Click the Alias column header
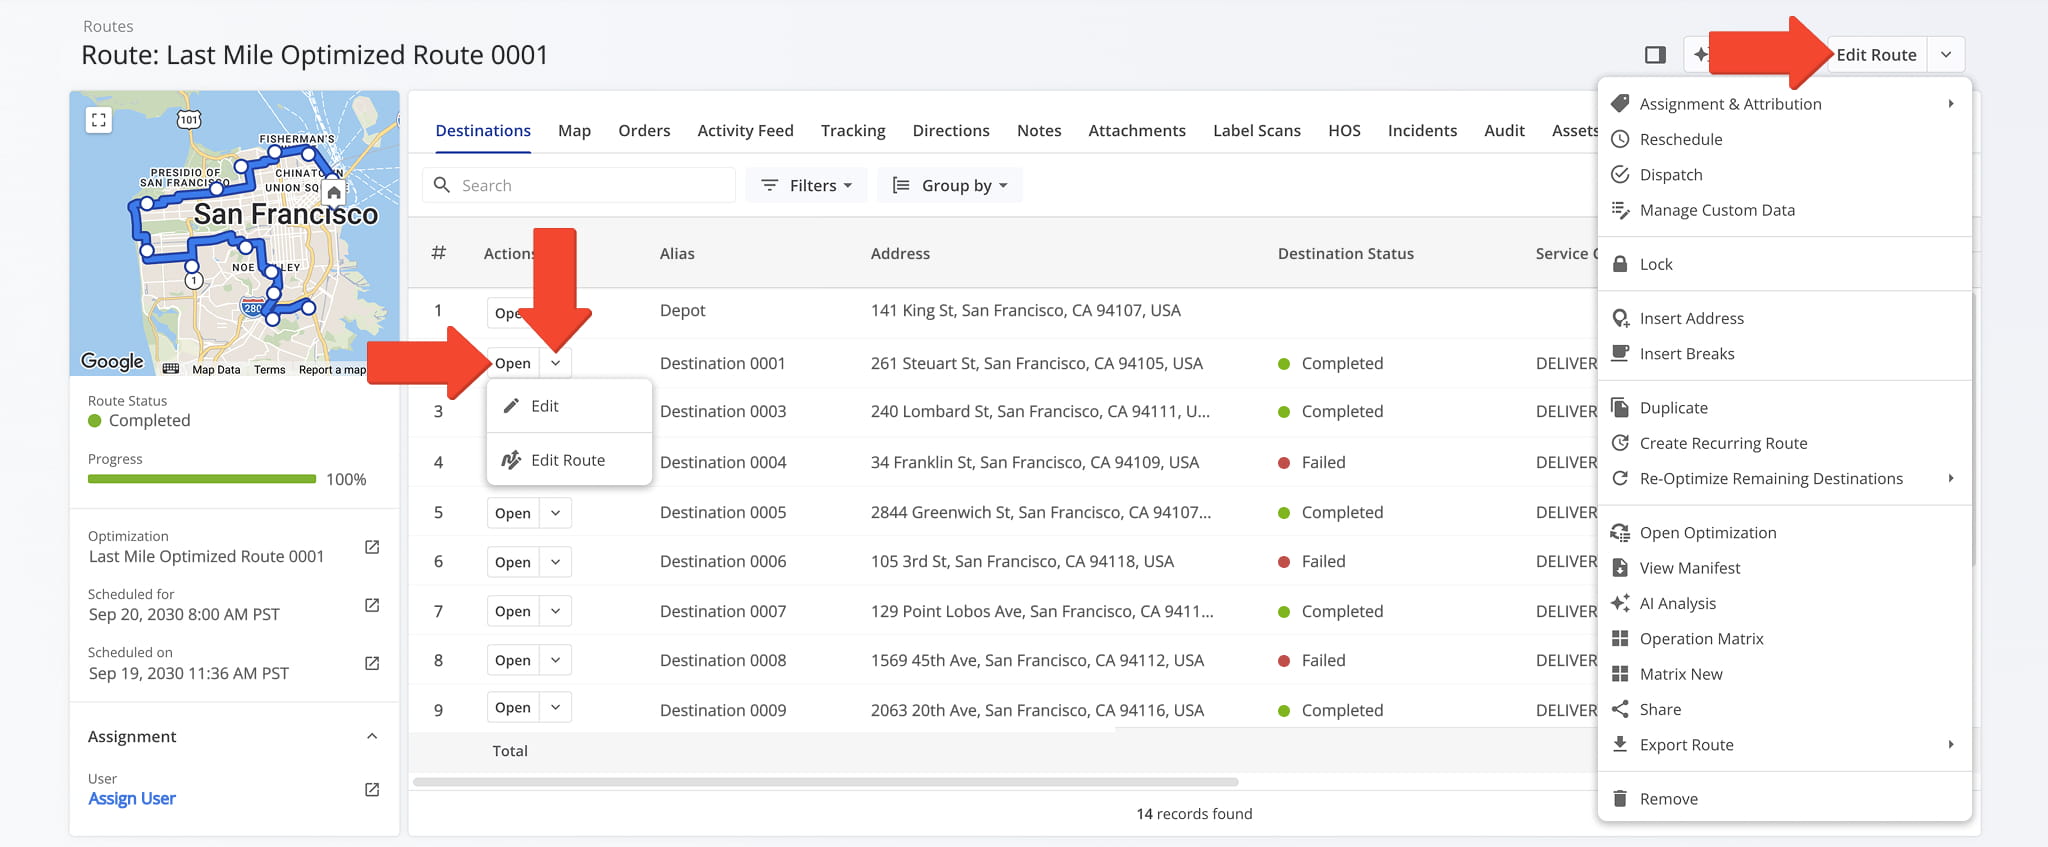The image size is (2048, 847). [677, 253]
